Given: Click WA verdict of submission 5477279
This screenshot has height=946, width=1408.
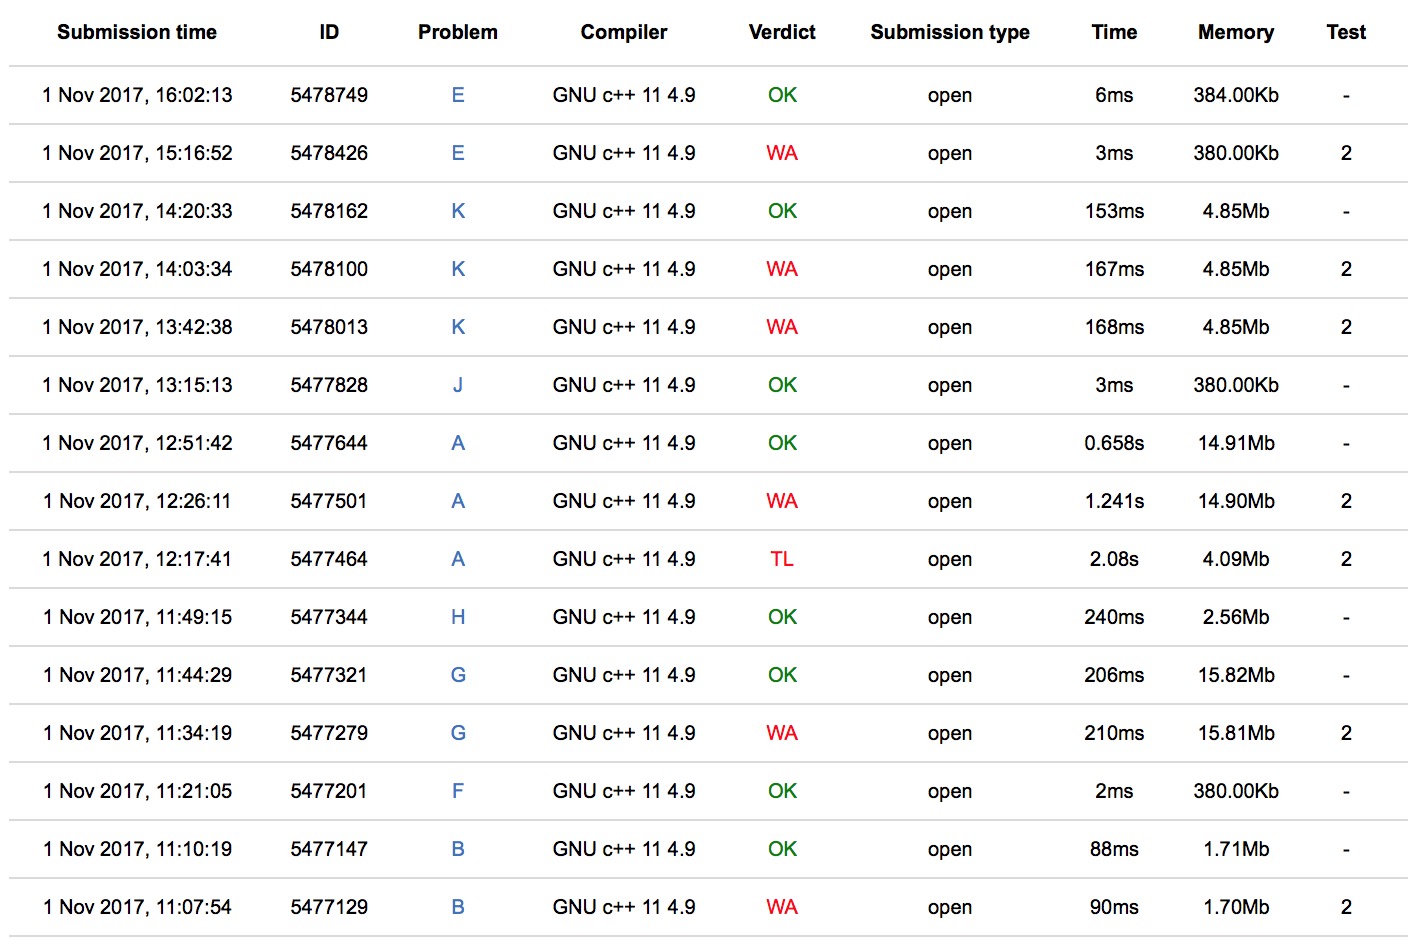Looking at the screenshot, I should [x=782, y=733].
